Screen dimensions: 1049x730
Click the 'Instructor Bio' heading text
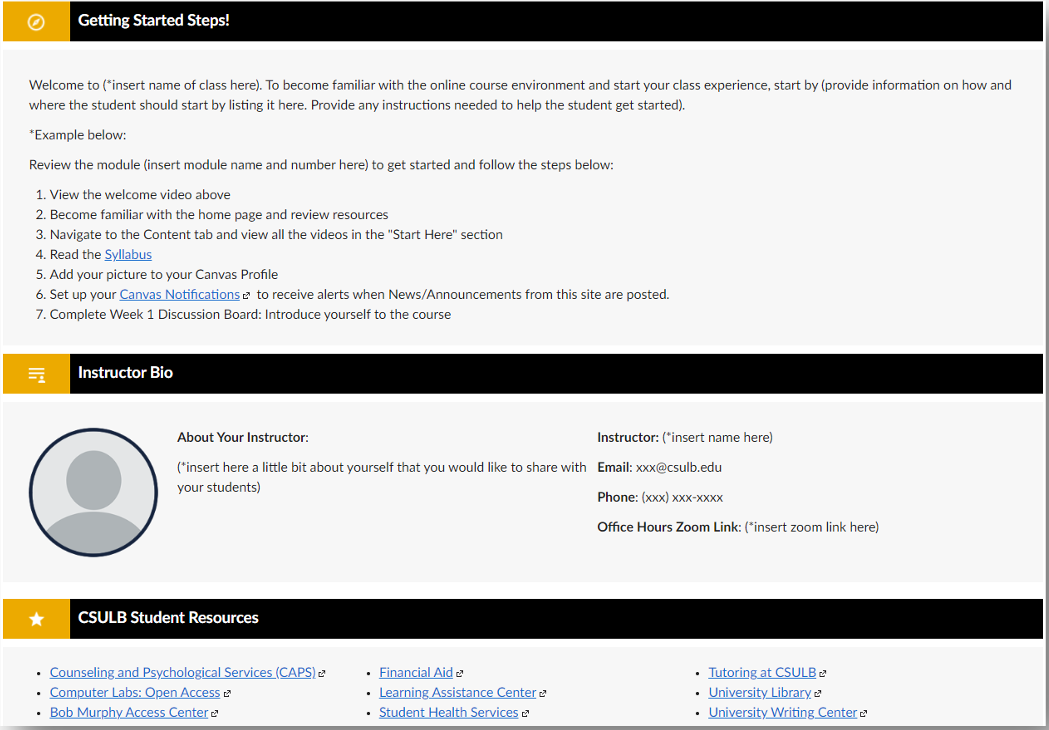126,373
